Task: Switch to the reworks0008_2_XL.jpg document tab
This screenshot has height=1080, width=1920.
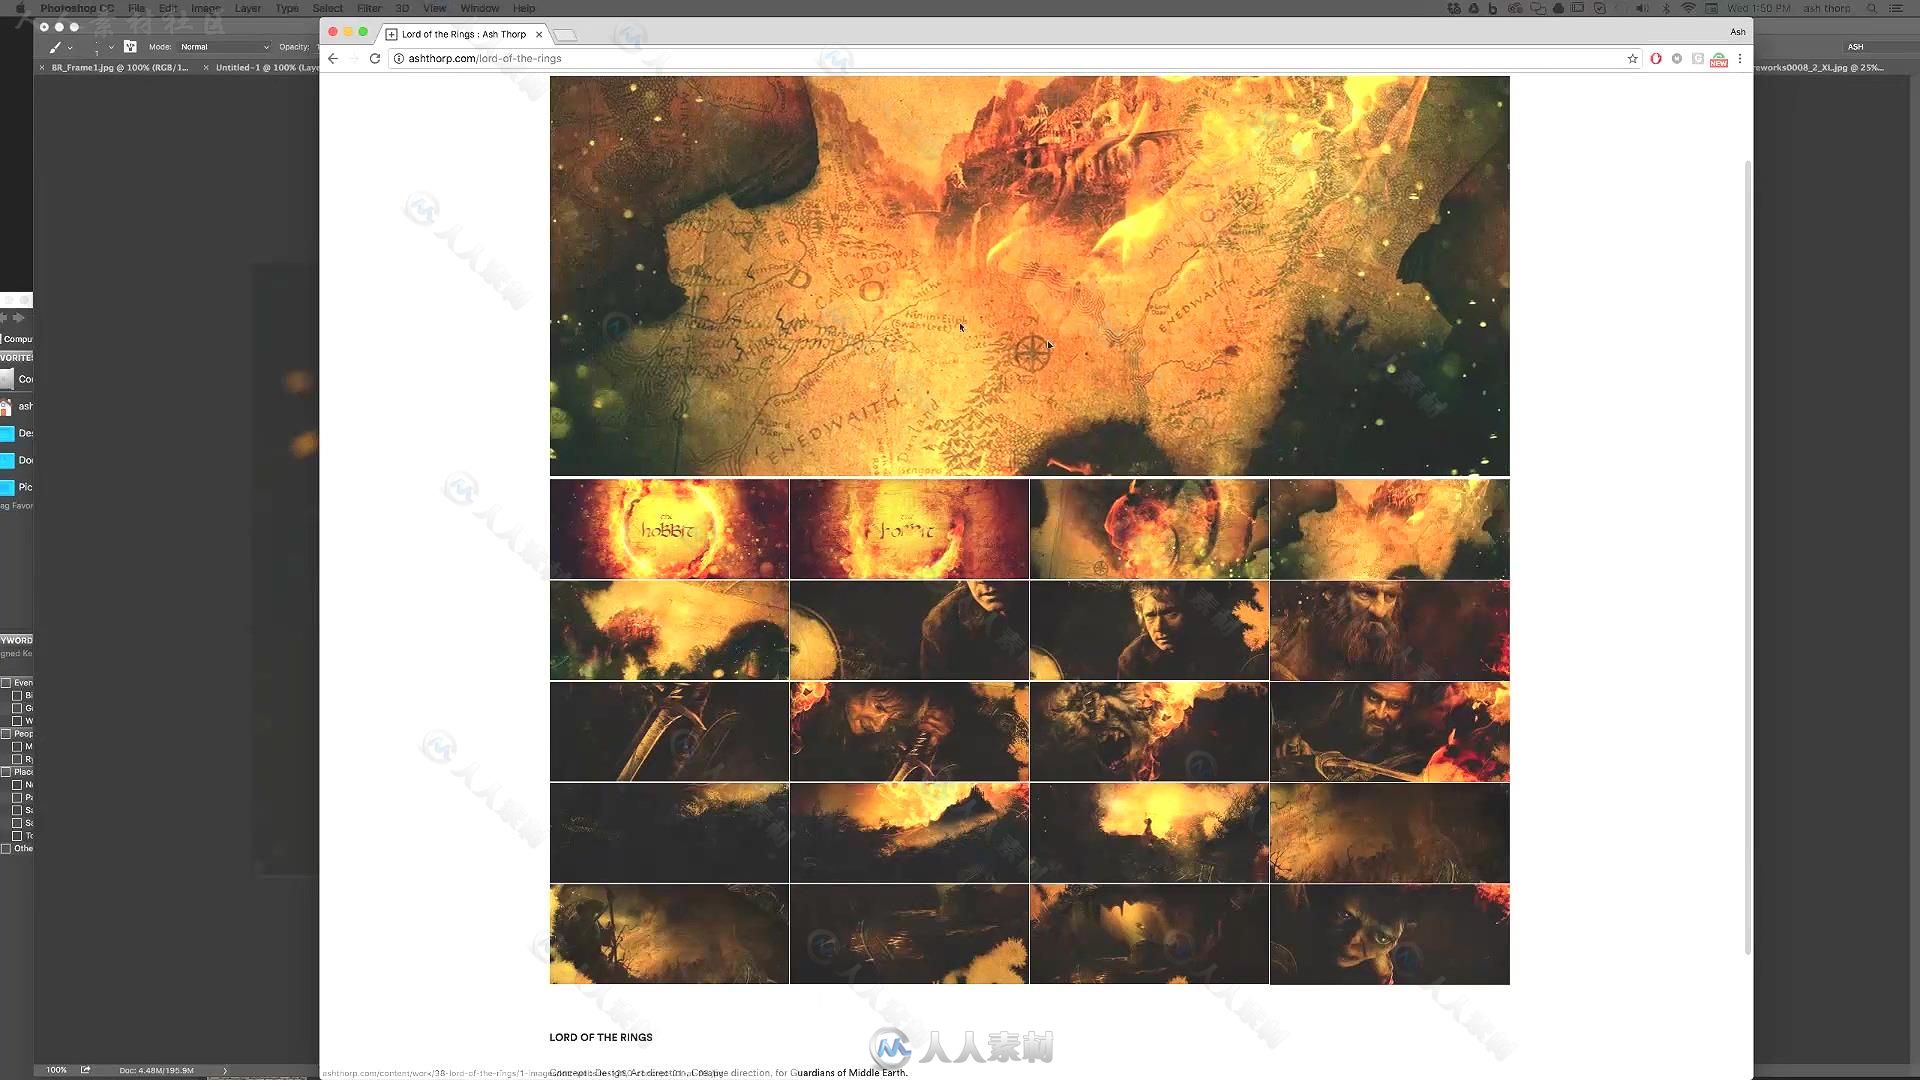Action: tap(1820, 68)
